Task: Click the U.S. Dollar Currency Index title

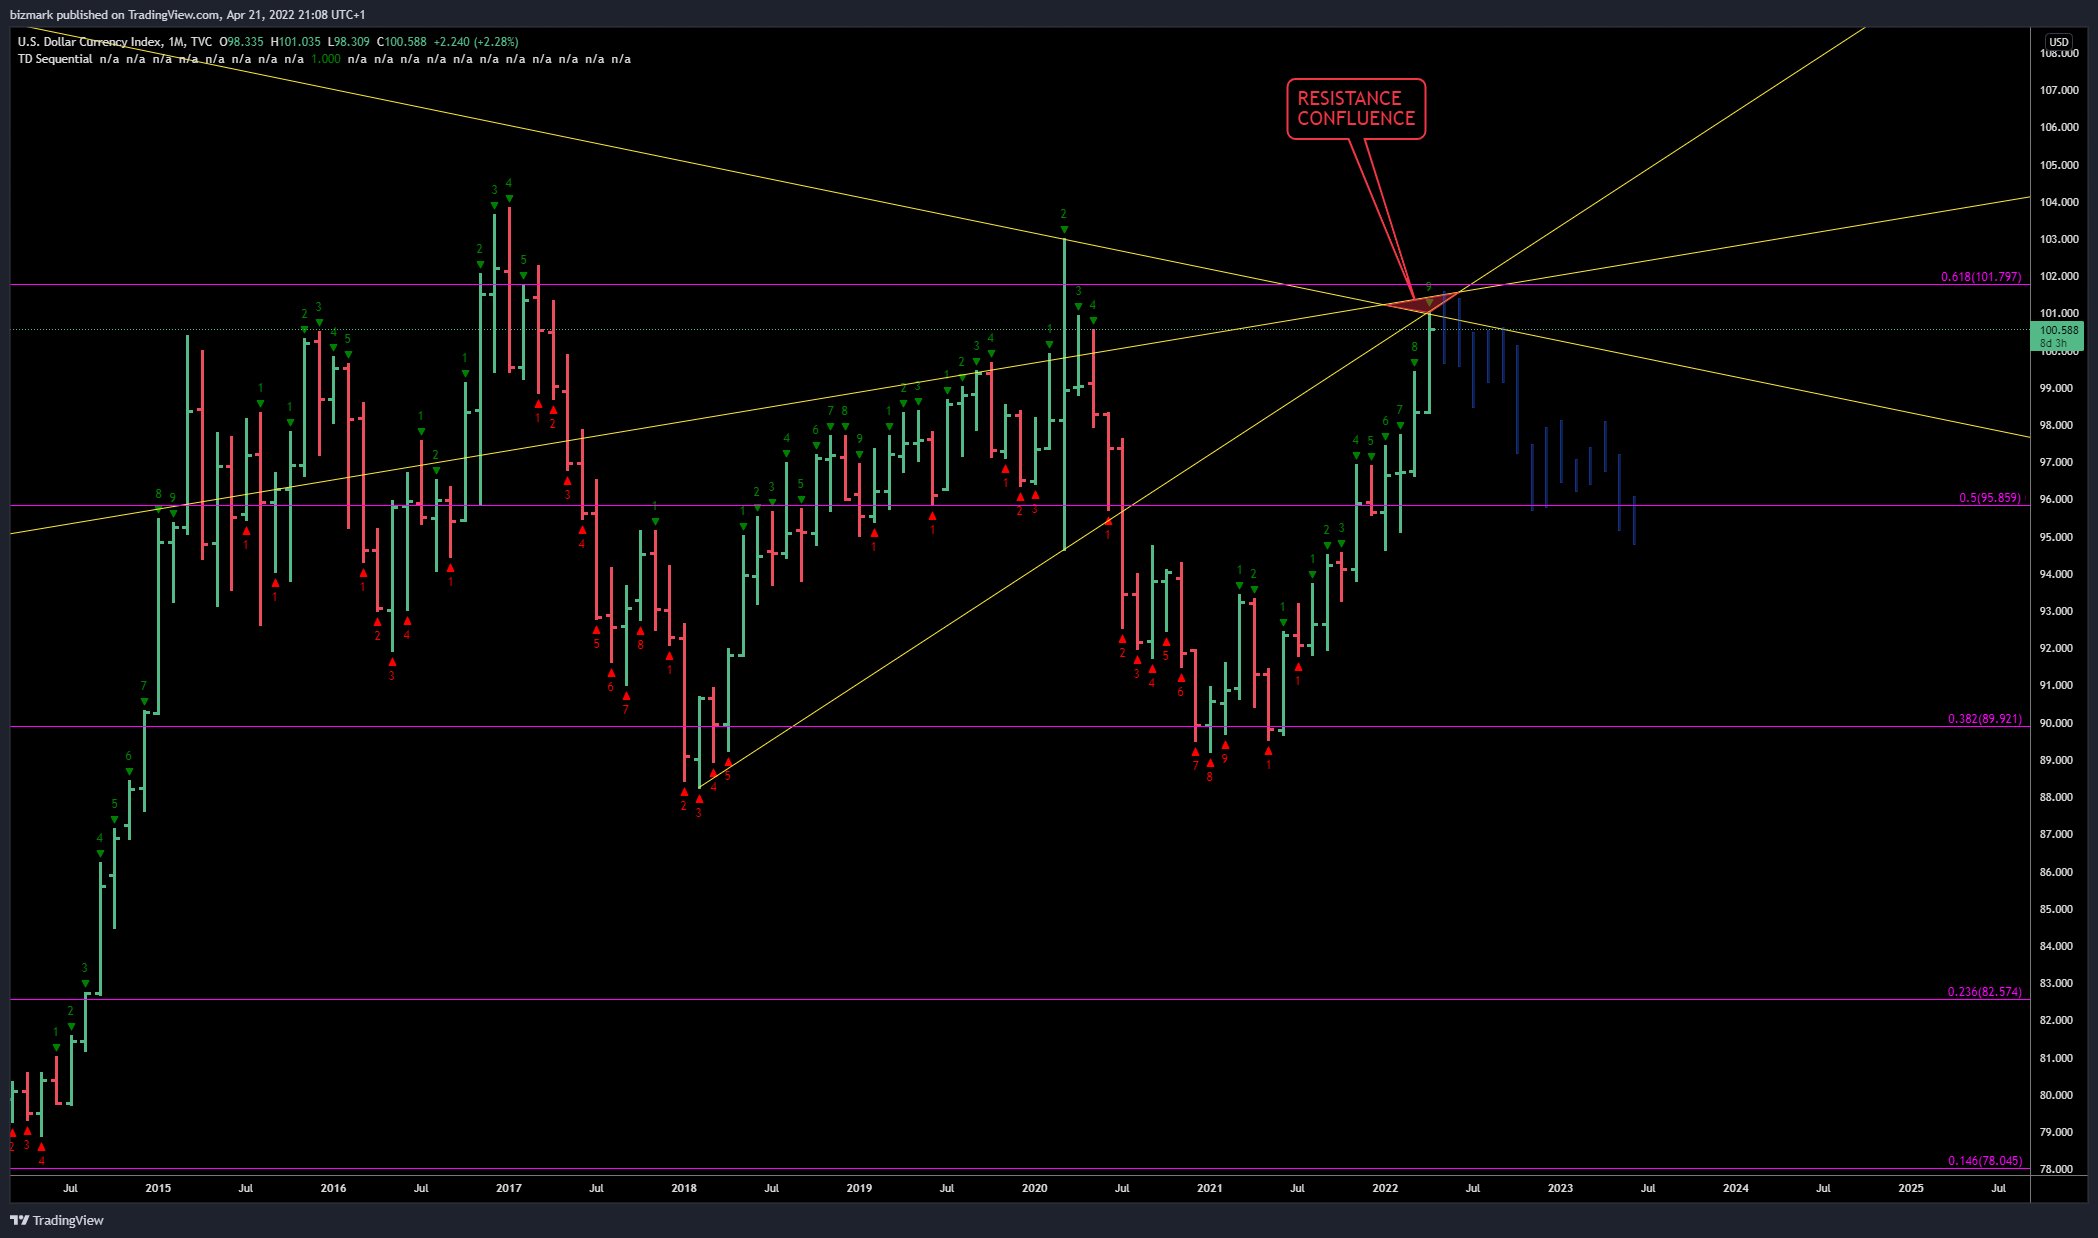Action: click(x=89, y=42)
